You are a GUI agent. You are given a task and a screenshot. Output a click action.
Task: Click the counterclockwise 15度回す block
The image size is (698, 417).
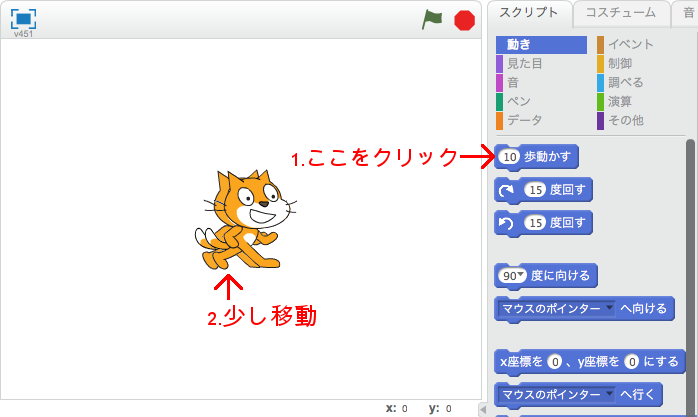tap(543, 223)
